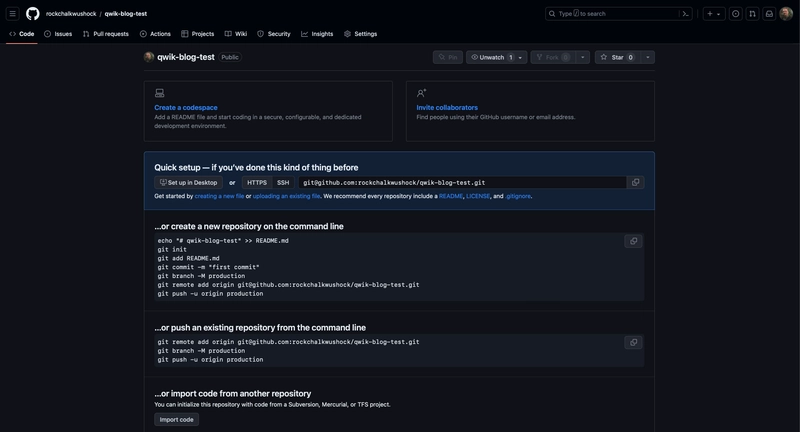The width and height of the screenshot is (800, 432).
Task: Click the Public visibility badge
Action: [x=230, y=57]
